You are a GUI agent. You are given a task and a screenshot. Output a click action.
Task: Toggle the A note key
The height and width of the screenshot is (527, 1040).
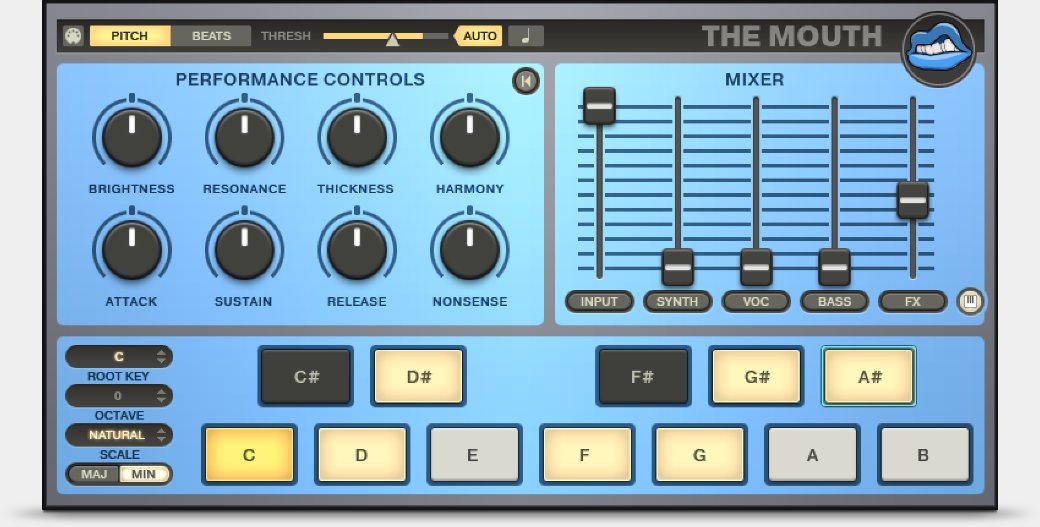pos(812,455)
